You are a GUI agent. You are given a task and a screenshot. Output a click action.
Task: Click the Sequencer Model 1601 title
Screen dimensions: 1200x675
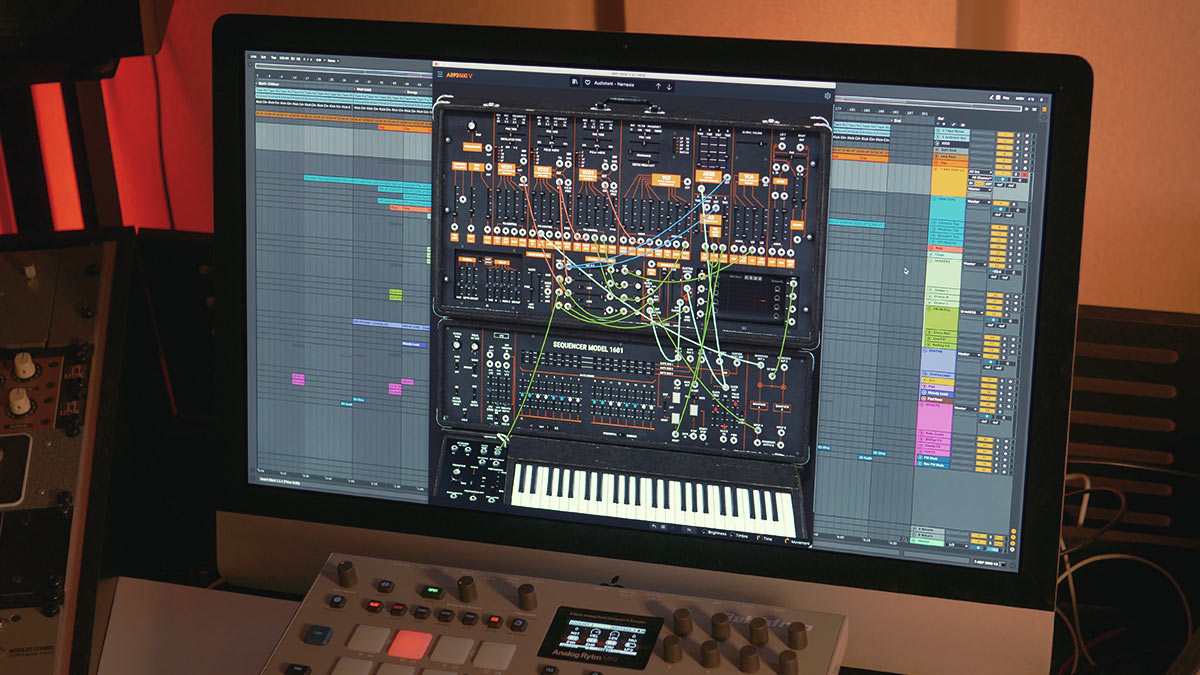coord(568,343)
